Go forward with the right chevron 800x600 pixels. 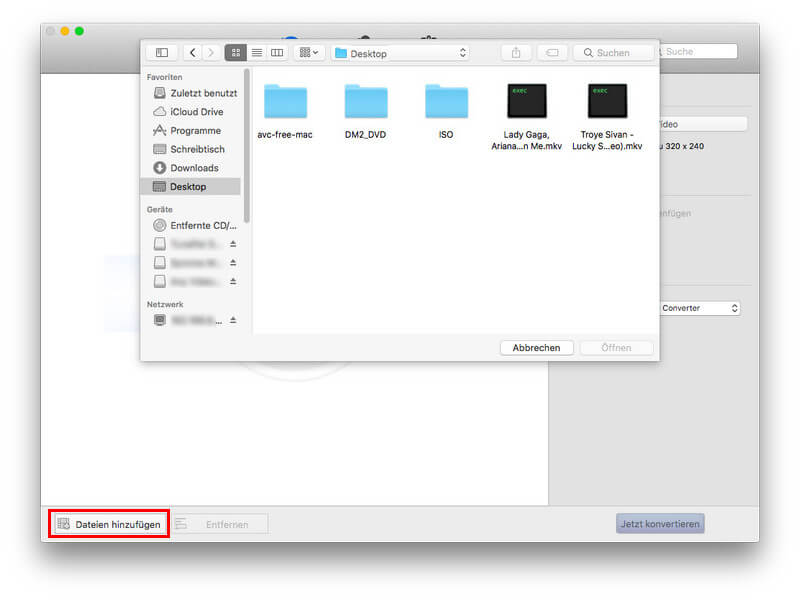tap(211, 53)
